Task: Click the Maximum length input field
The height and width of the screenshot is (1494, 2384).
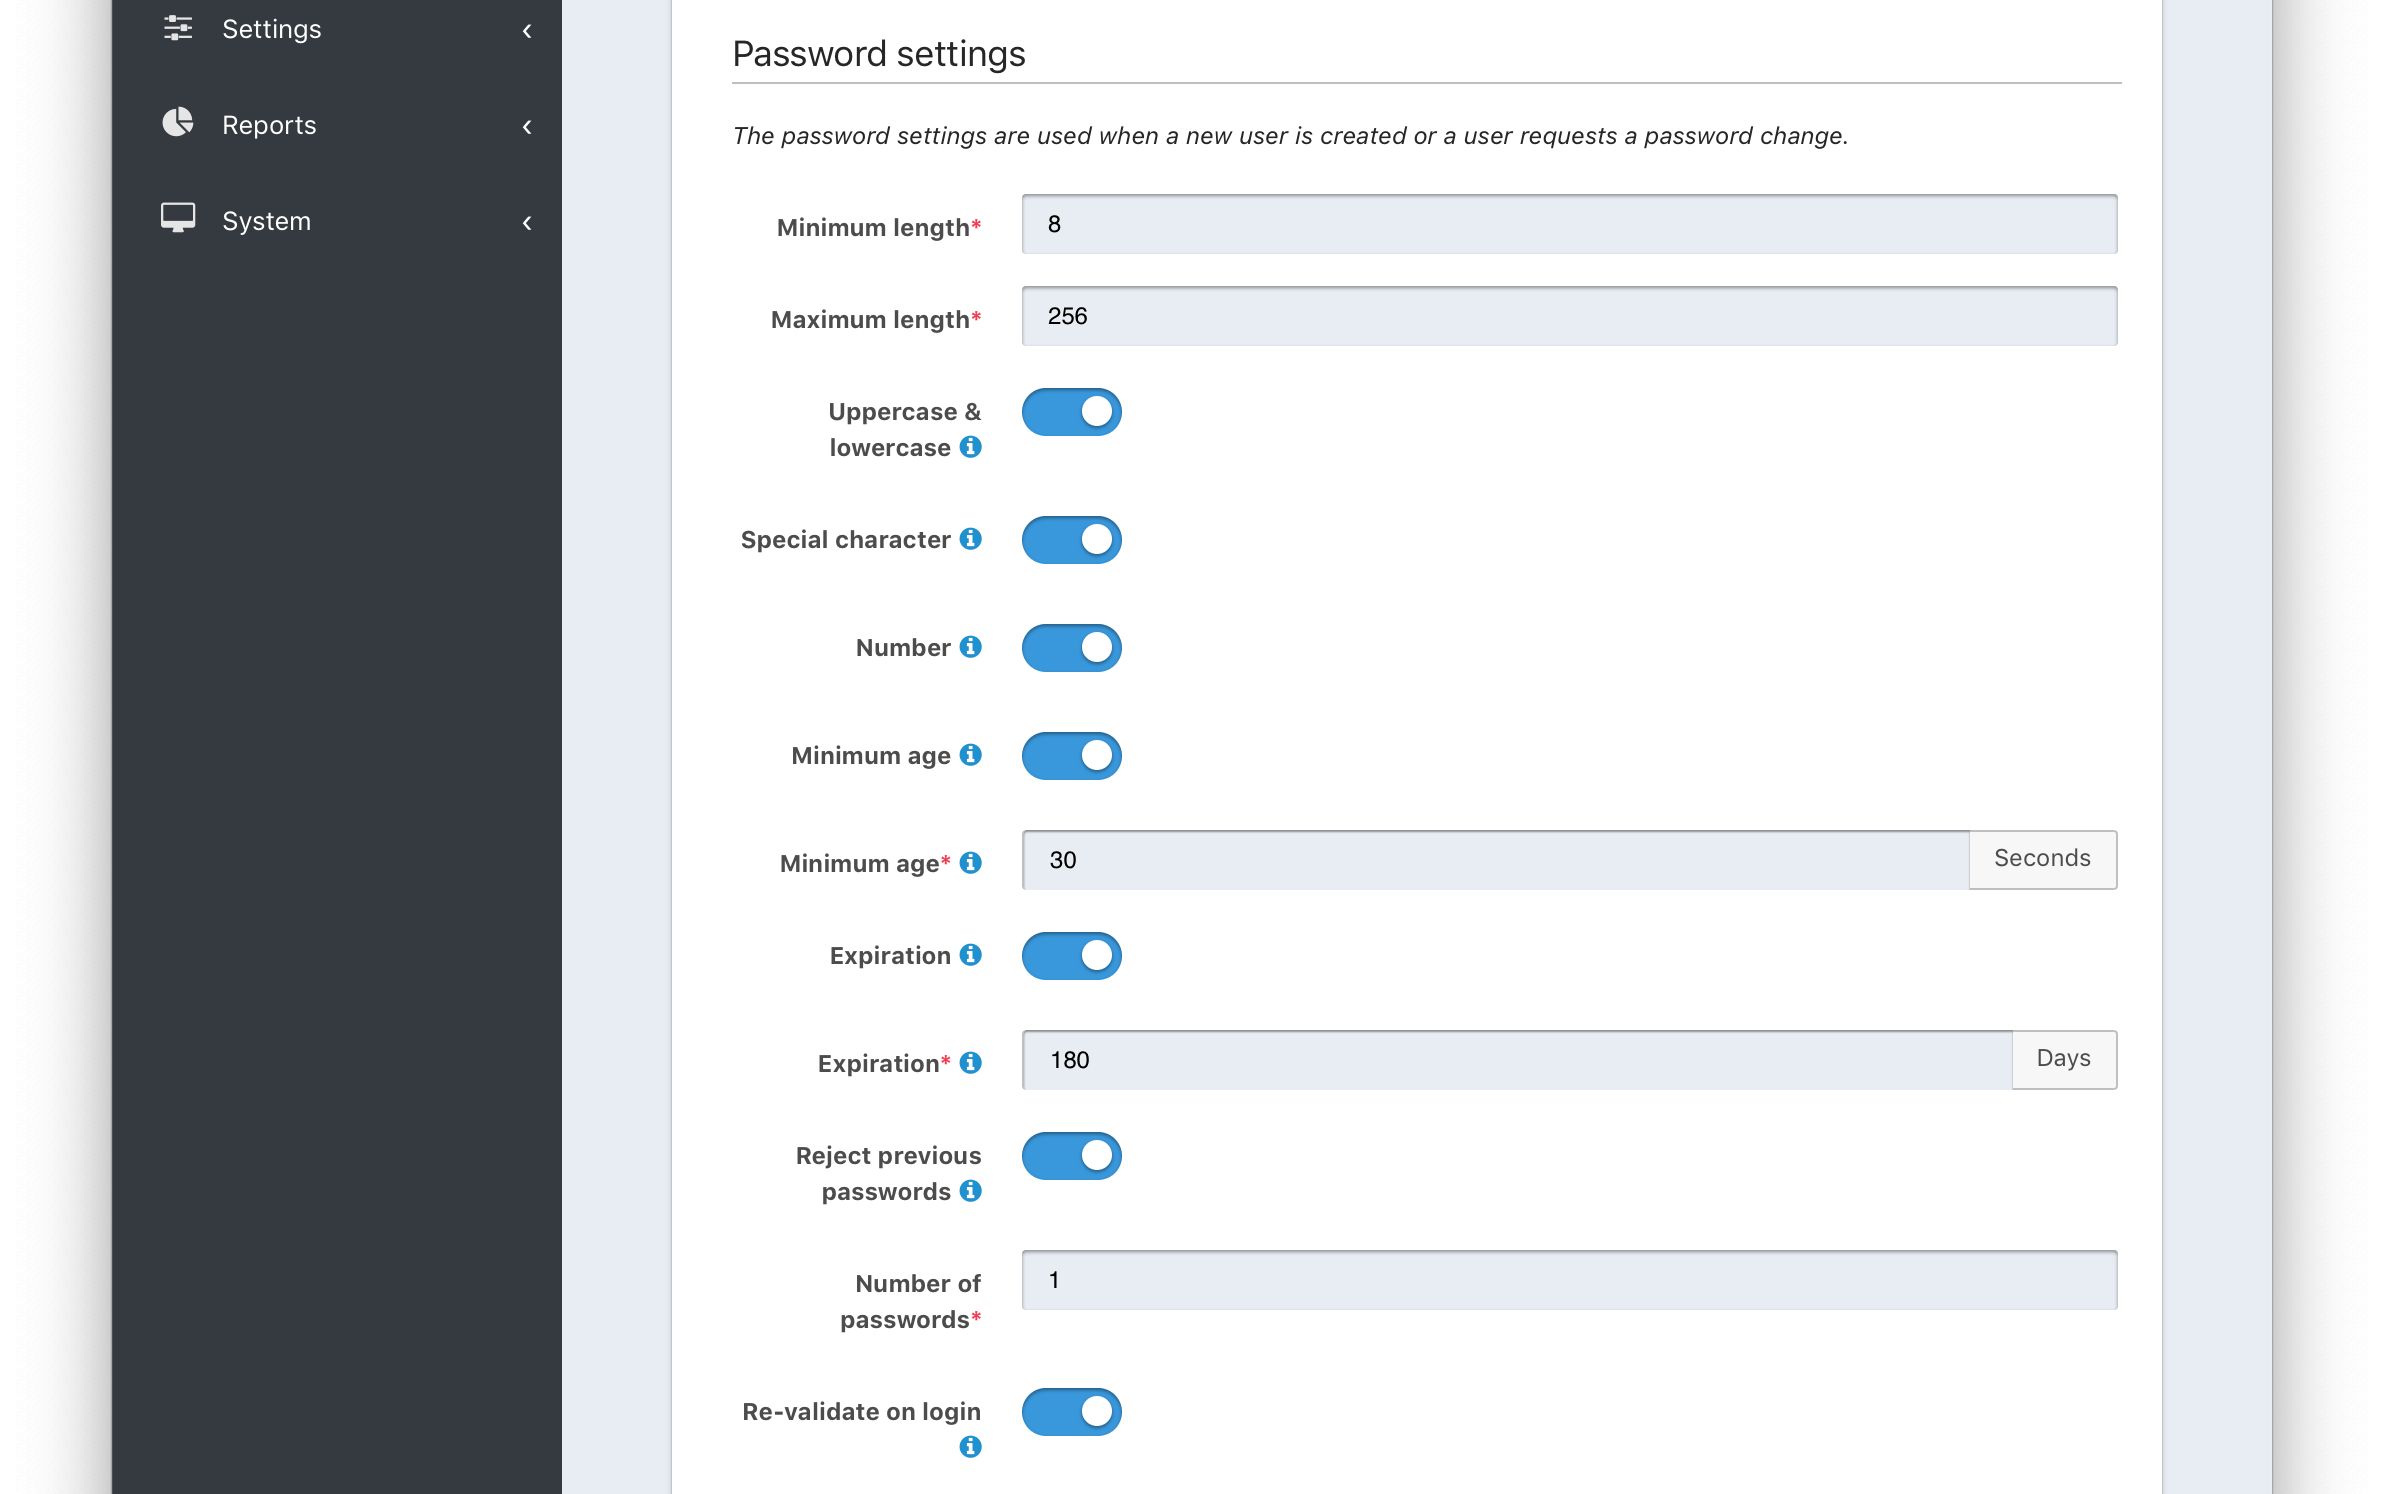Action: click(1569, 316)
